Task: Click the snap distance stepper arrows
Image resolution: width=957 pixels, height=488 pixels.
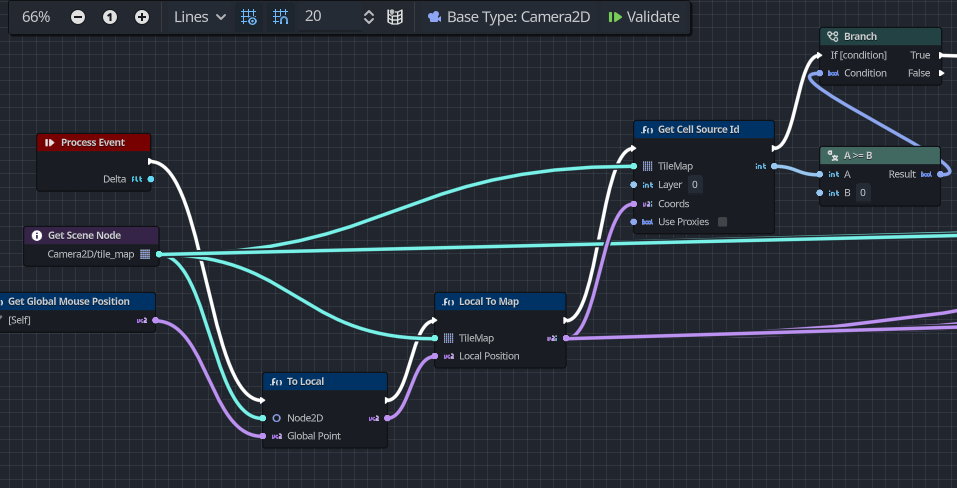Action: (369, 17)
